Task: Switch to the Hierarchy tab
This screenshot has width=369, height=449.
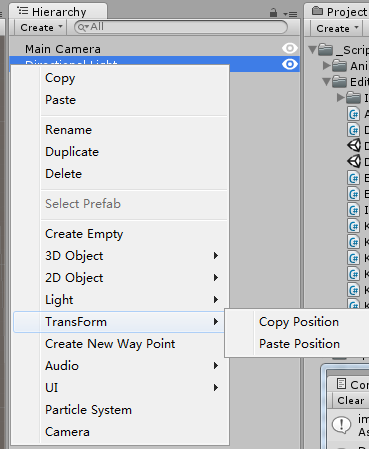Action: 58,11
